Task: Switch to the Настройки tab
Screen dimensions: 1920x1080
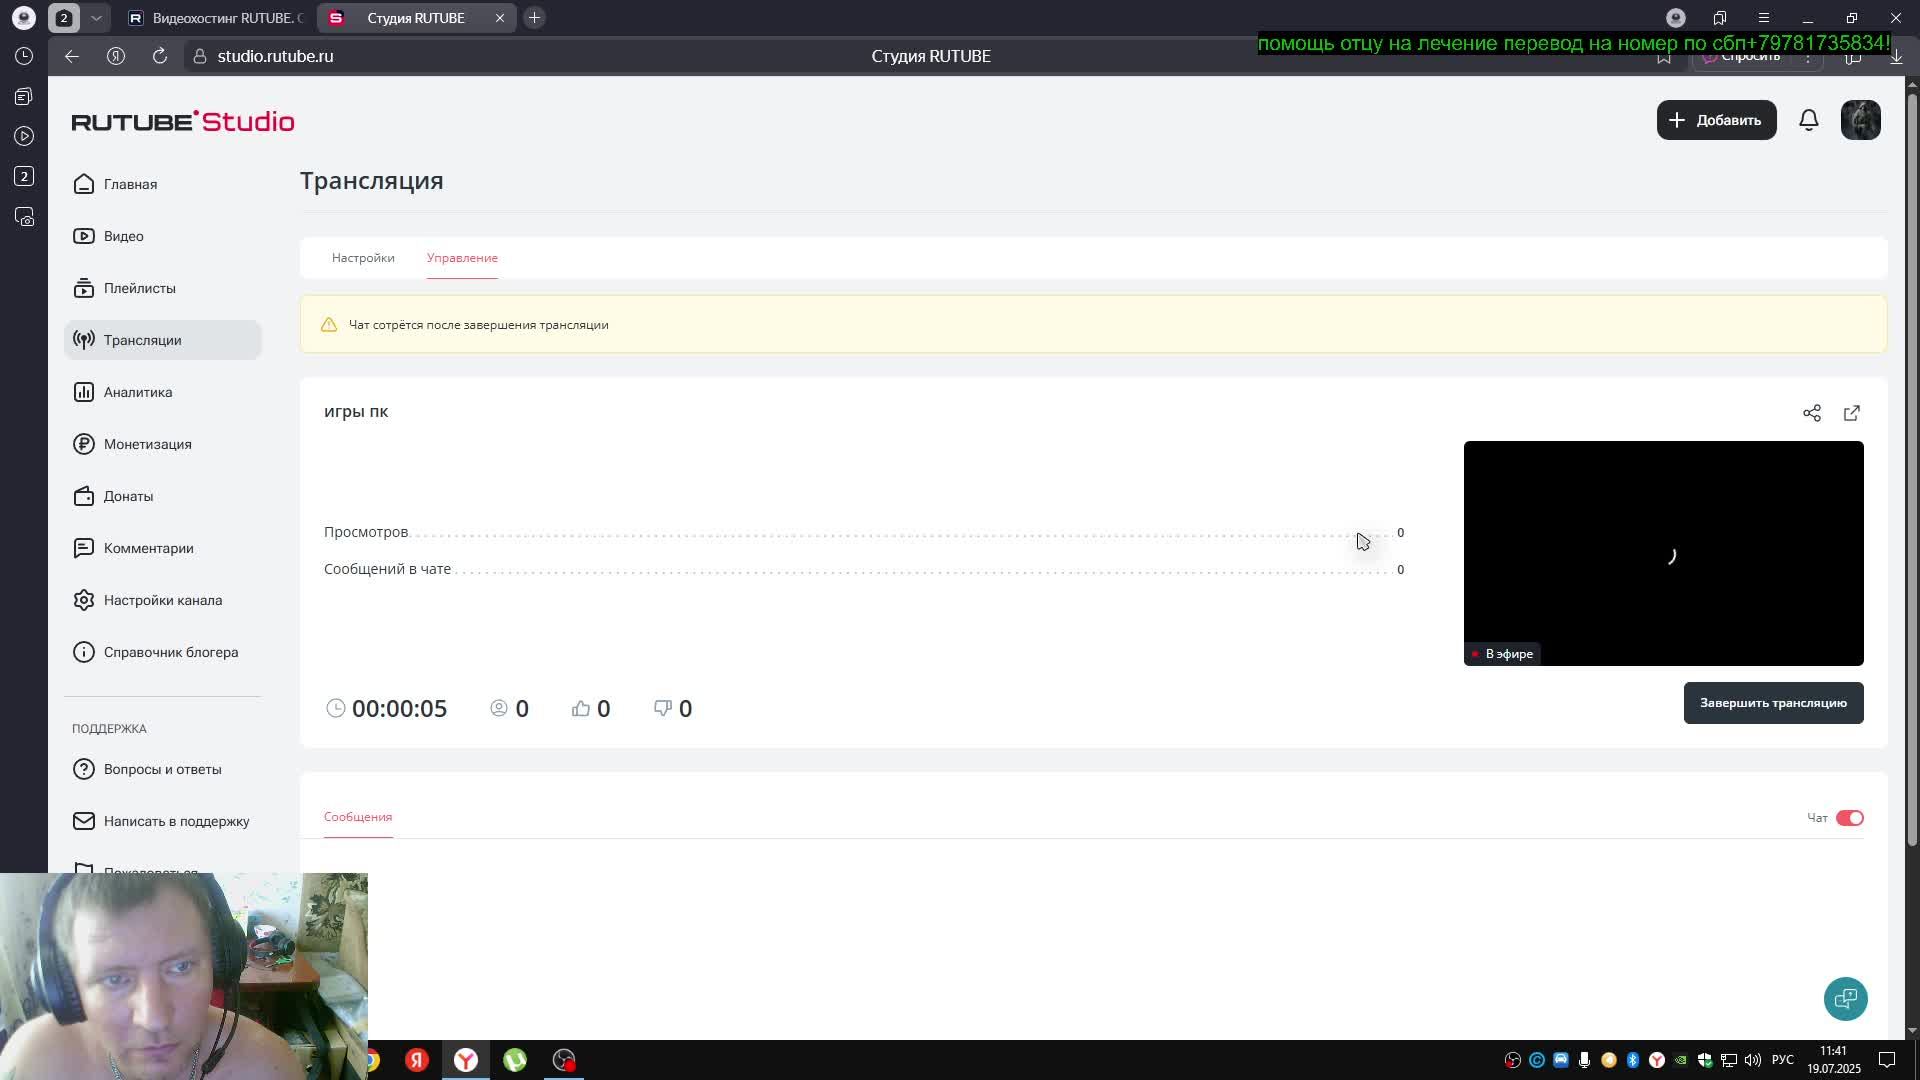Action: pyautogui.click(x=363, y=258)
